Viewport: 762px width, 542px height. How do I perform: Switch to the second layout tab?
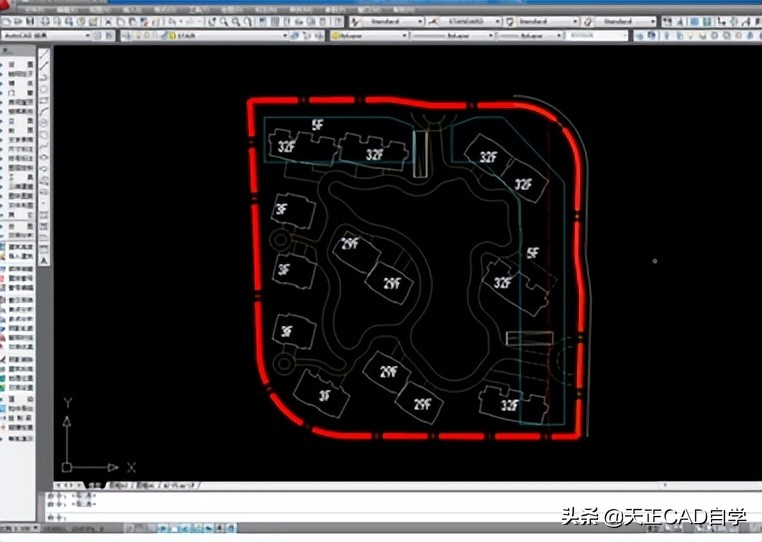click(x=145, y=485)
